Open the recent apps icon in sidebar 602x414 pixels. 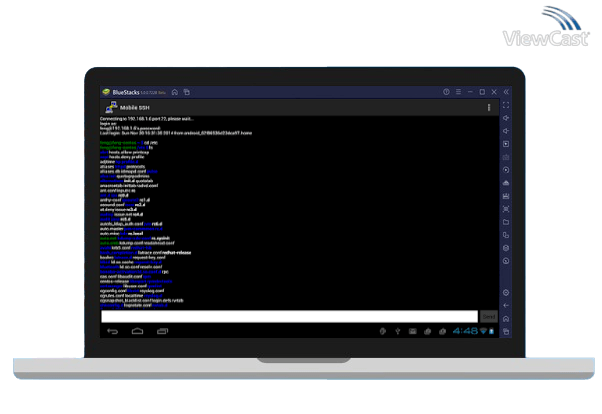(506, 332)
